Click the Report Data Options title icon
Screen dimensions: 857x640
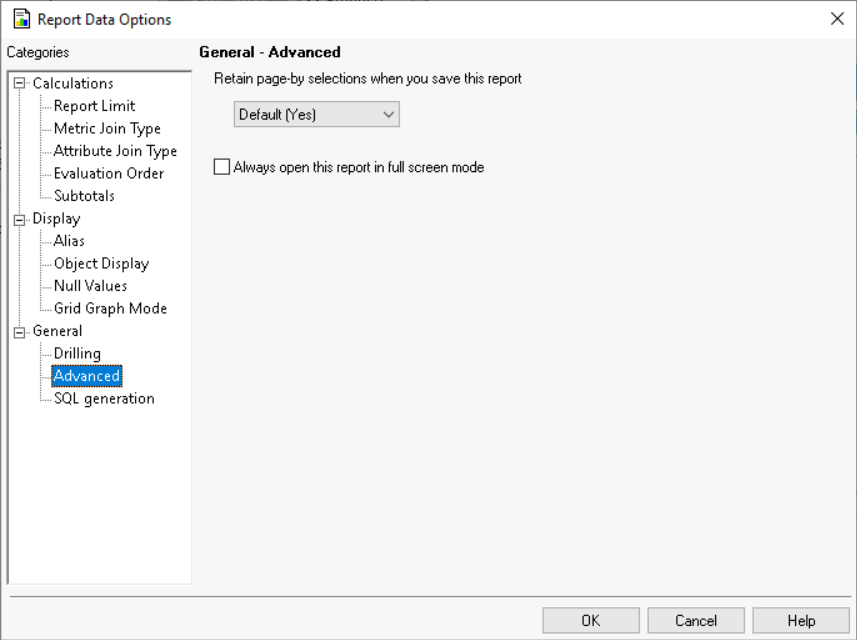[21, 19]
